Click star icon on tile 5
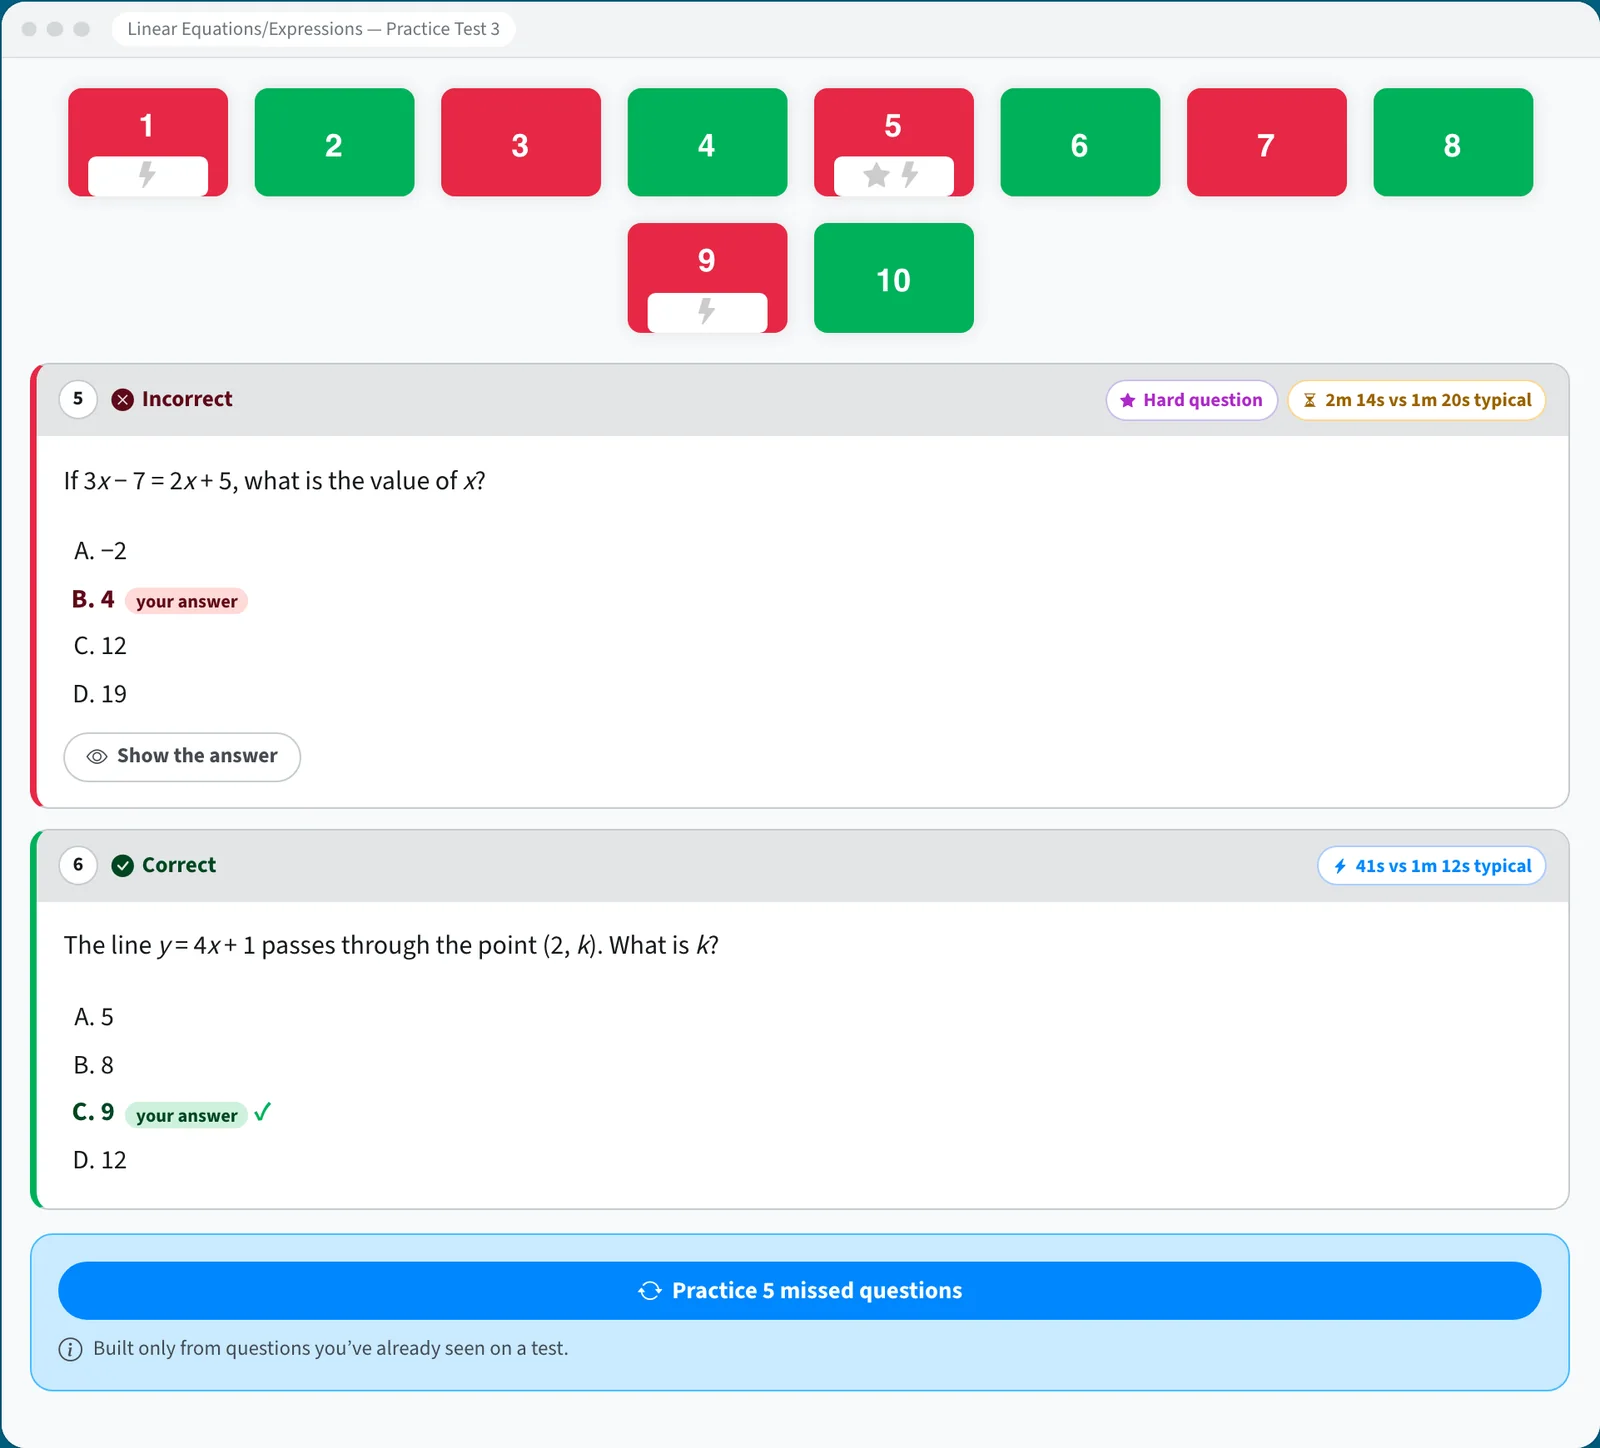The image size is (1600, 1448). [877, 175]
